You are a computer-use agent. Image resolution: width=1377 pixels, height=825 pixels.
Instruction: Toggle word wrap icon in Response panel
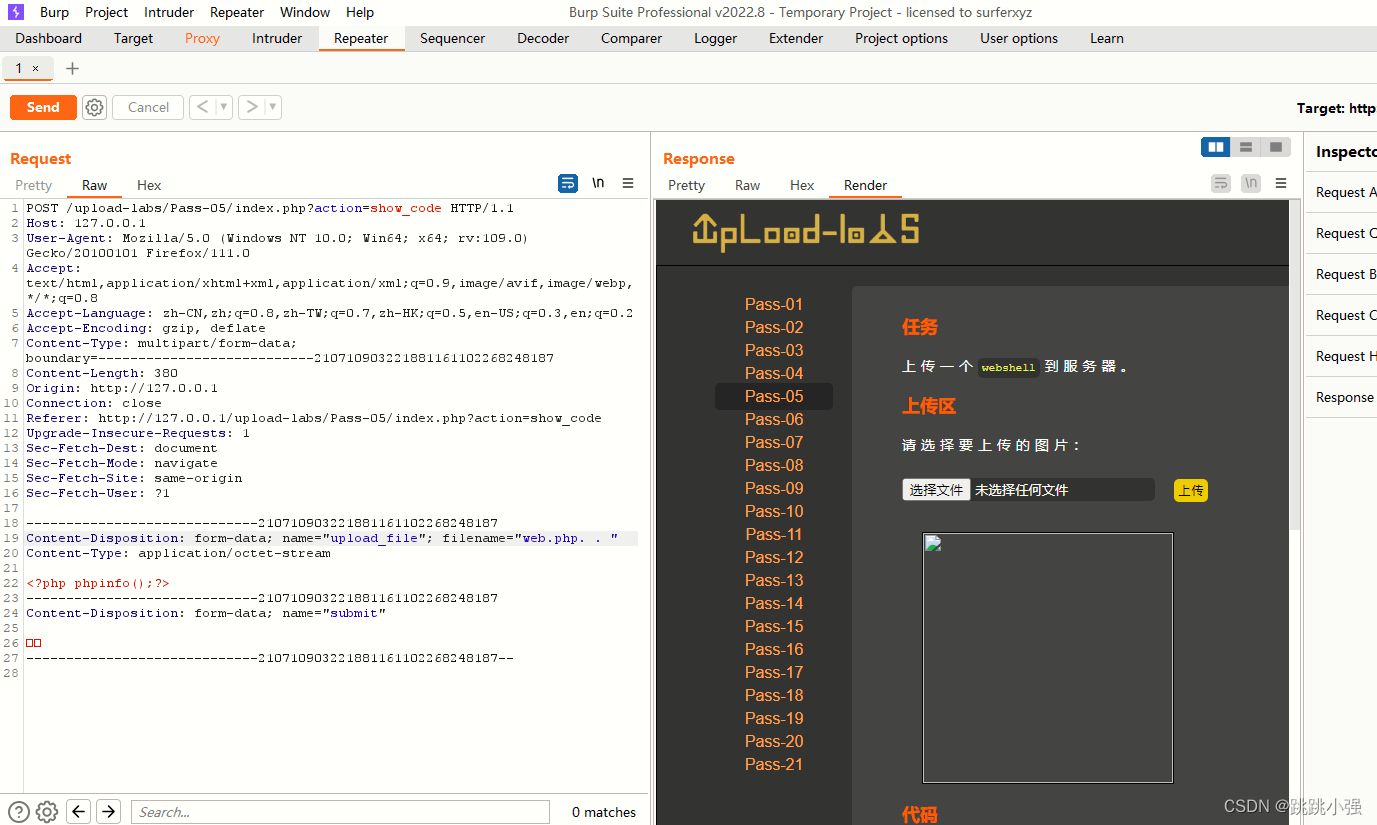tap(1221, 183)
